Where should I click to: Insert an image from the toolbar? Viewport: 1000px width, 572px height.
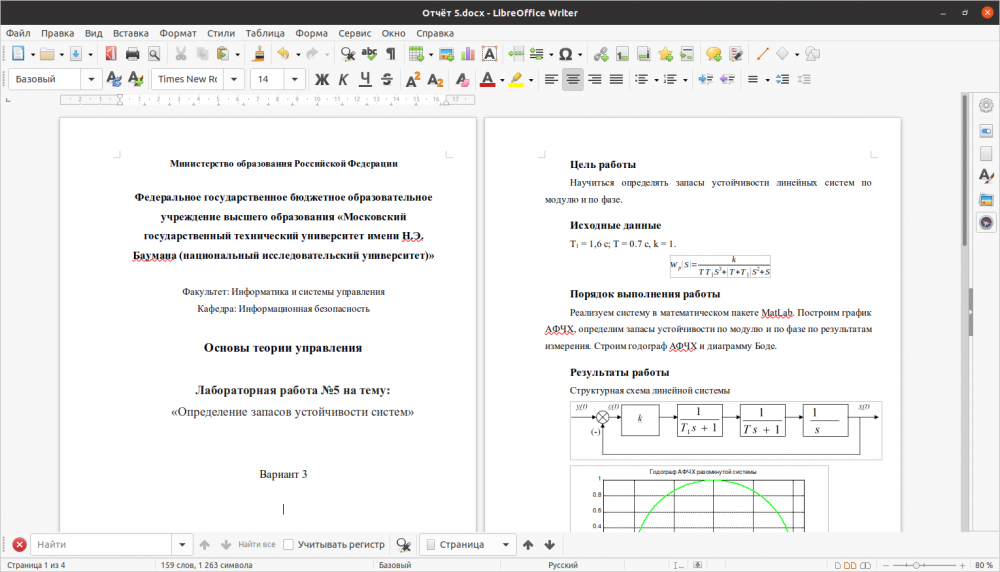[446, 54]
